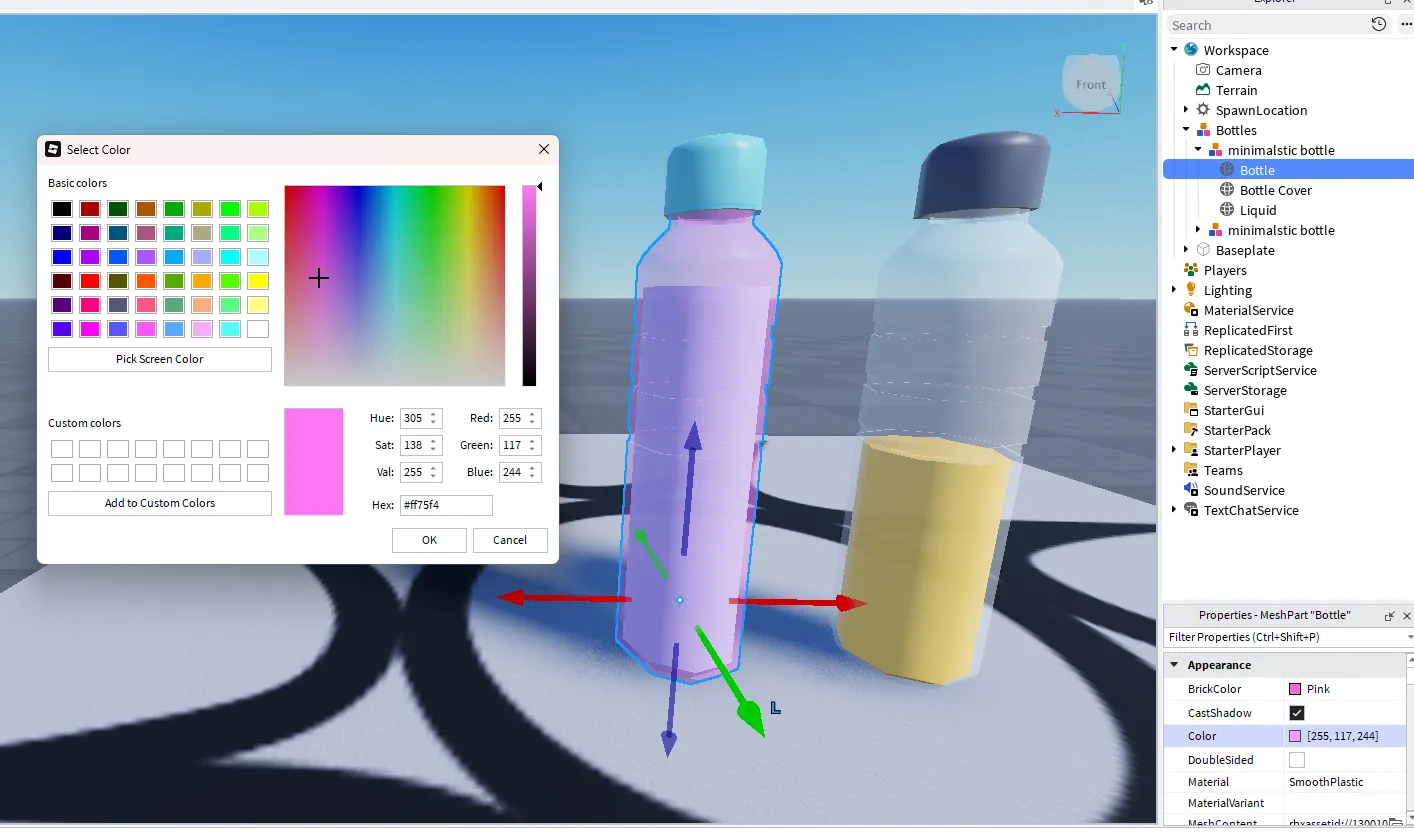1414x833 pixels.
Task: Click the Lighting bulb icon
Action: pyautogui.click(x=1190, y=290)
